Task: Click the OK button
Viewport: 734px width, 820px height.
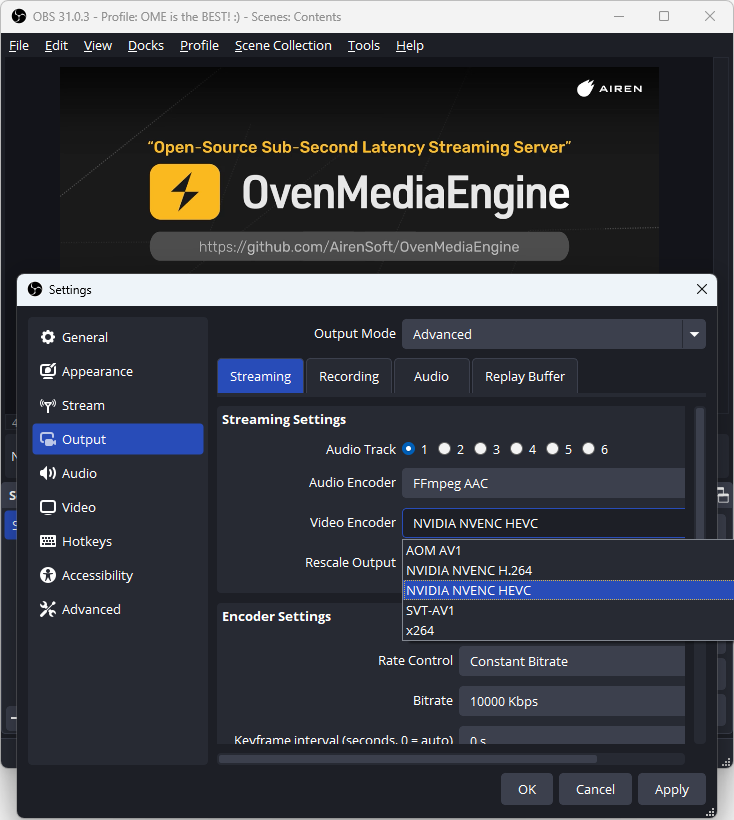Action: [x=527, y=789]
